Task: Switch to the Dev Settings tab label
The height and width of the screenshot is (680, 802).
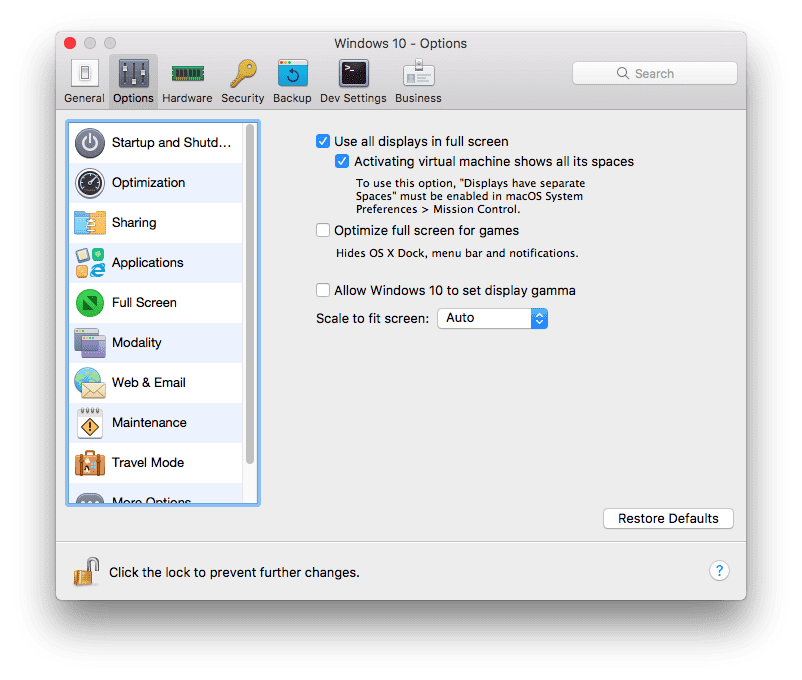Action: pos(353,98)
